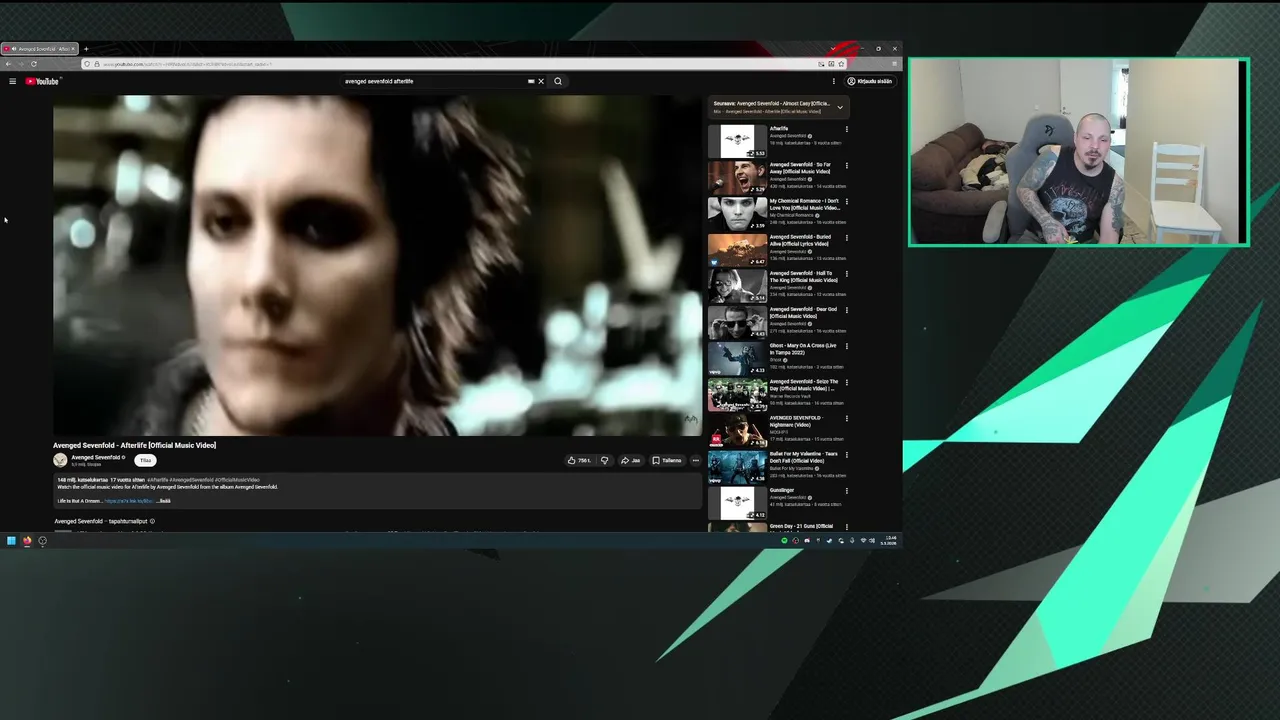Open I Don't Love You video thumbnail

[x=737, y=214]
